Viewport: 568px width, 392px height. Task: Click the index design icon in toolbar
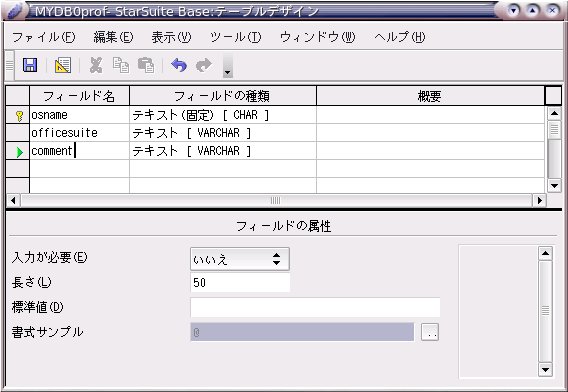63,65
